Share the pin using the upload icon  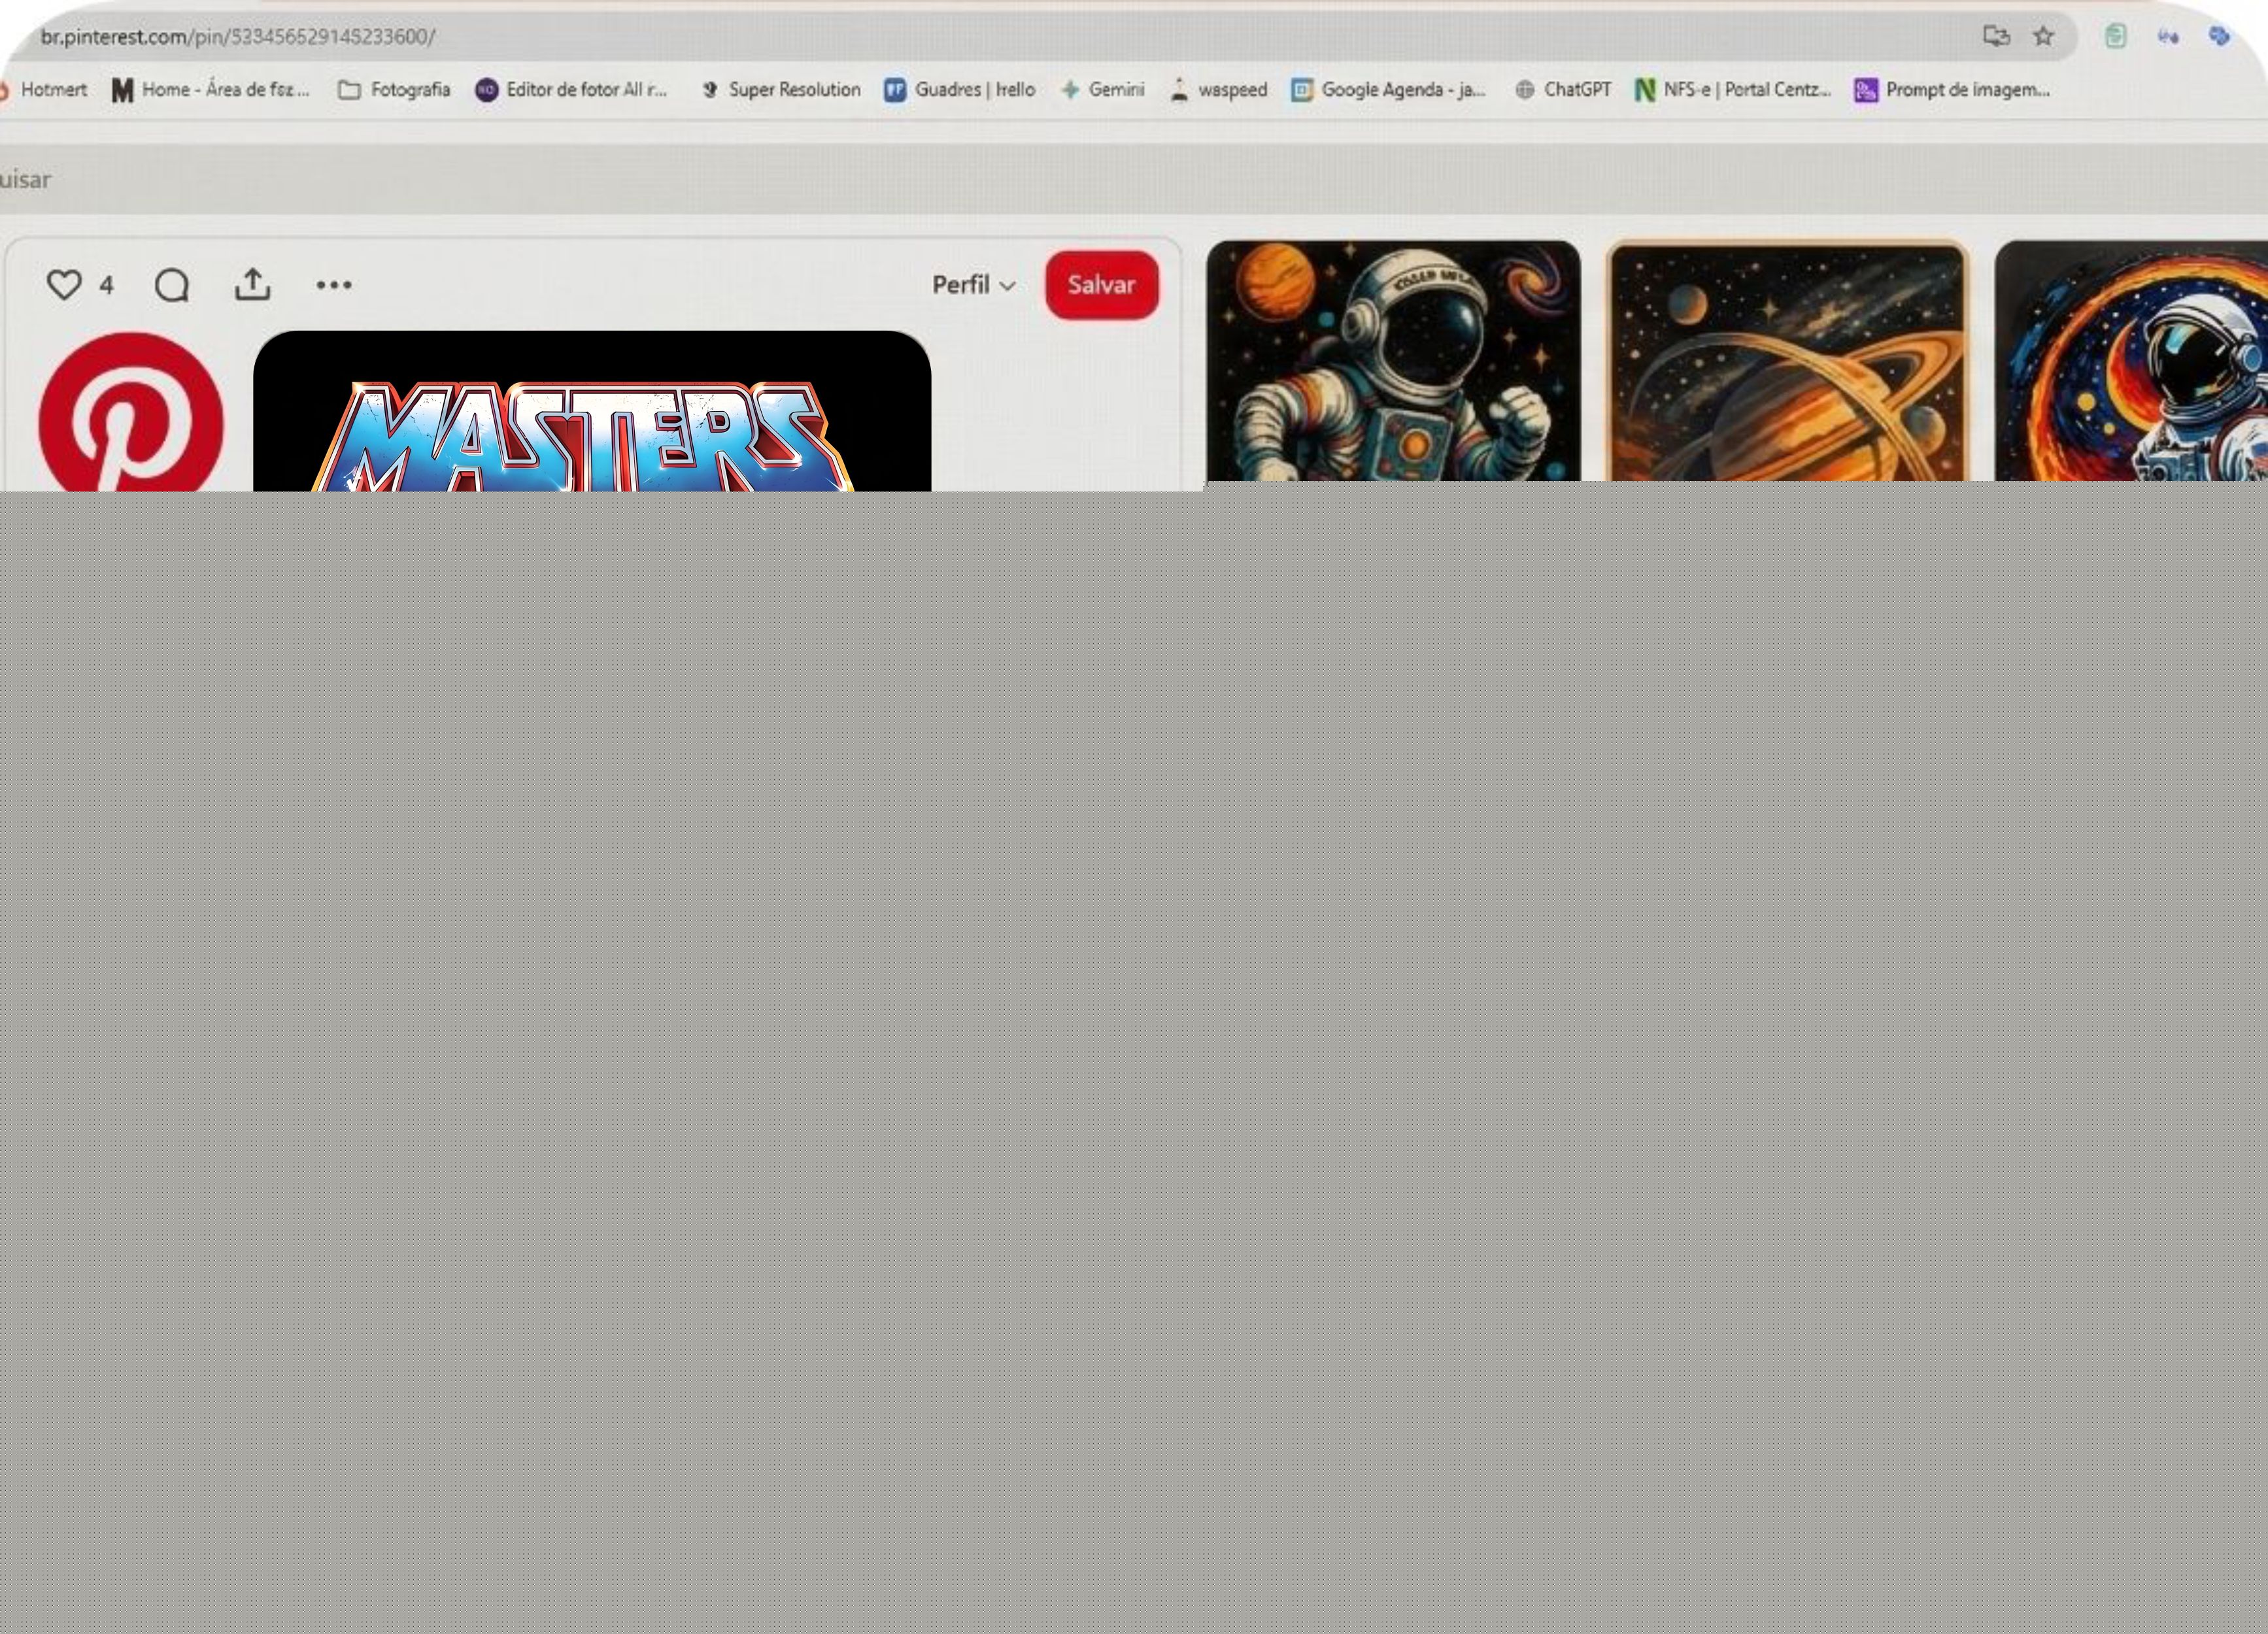coord(253,284)
